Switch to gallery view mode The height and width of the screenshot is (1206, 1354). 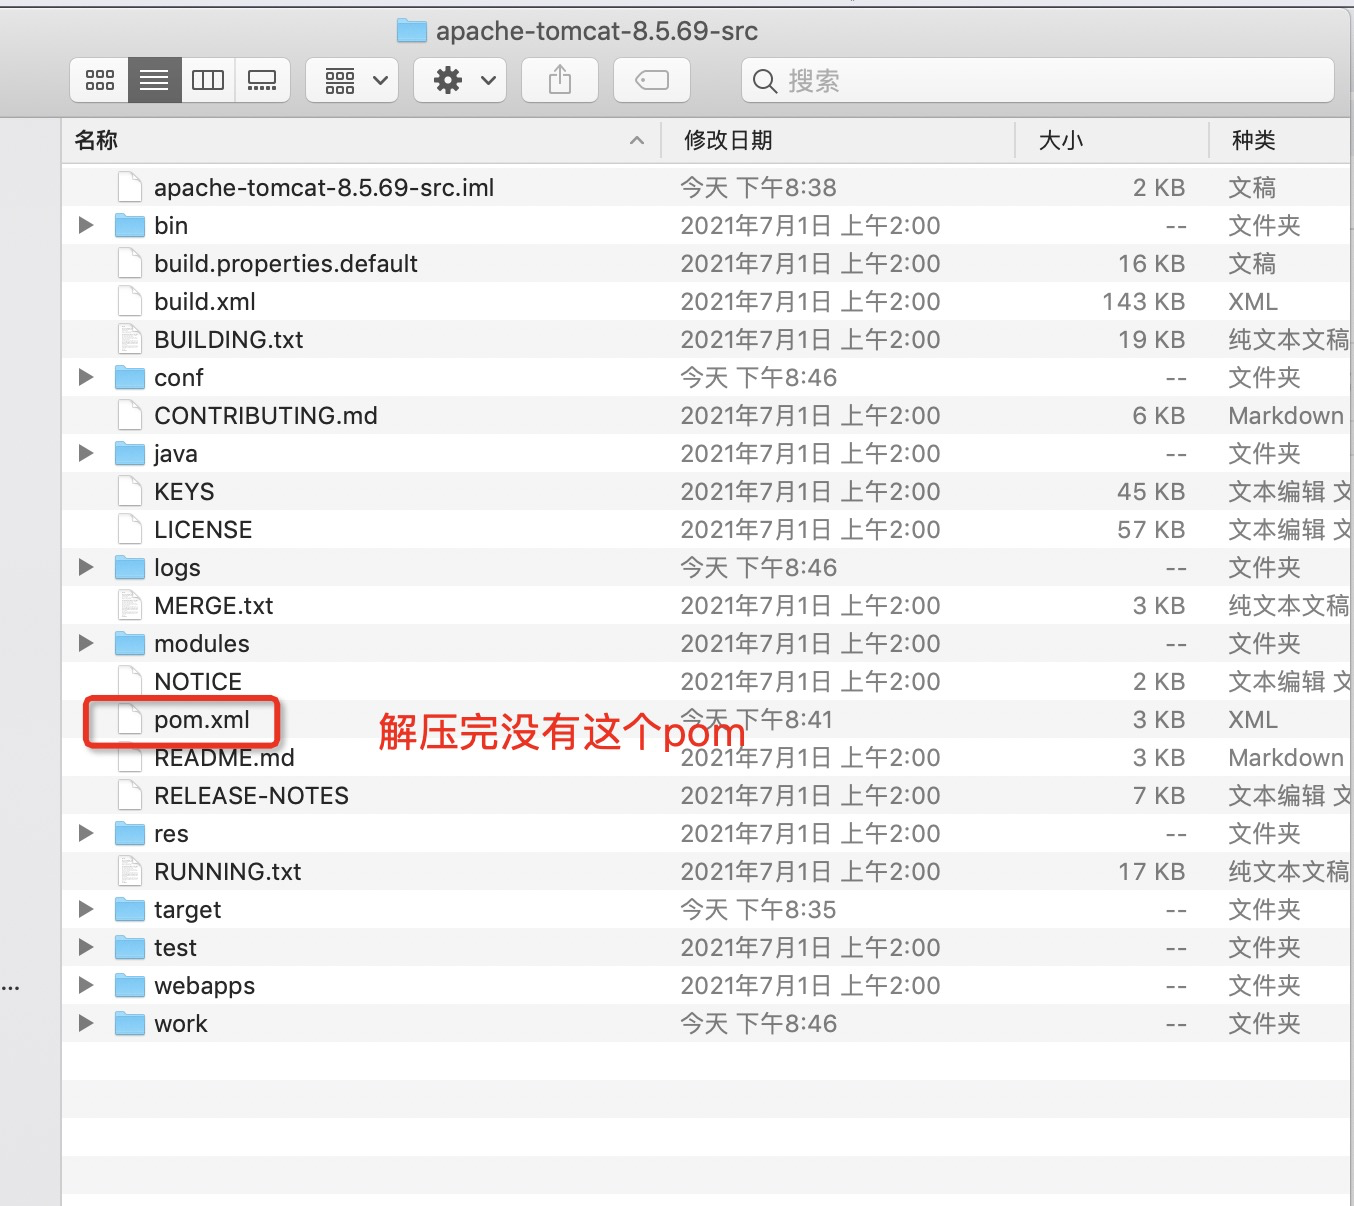pyautogui.click(x=262, y=80)
